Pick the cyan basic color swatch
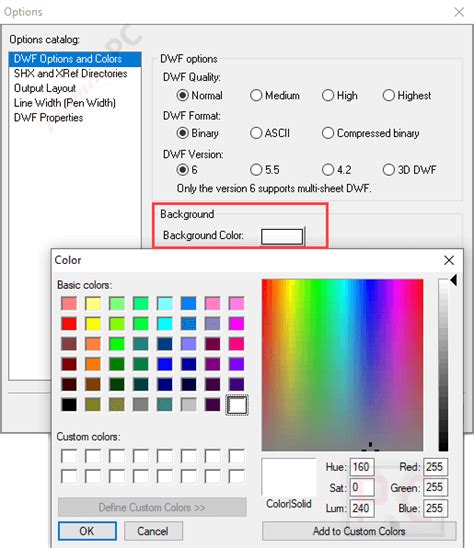Image resolution: width=474 pixels, height=548 pixels. click(x=165, y=324)
